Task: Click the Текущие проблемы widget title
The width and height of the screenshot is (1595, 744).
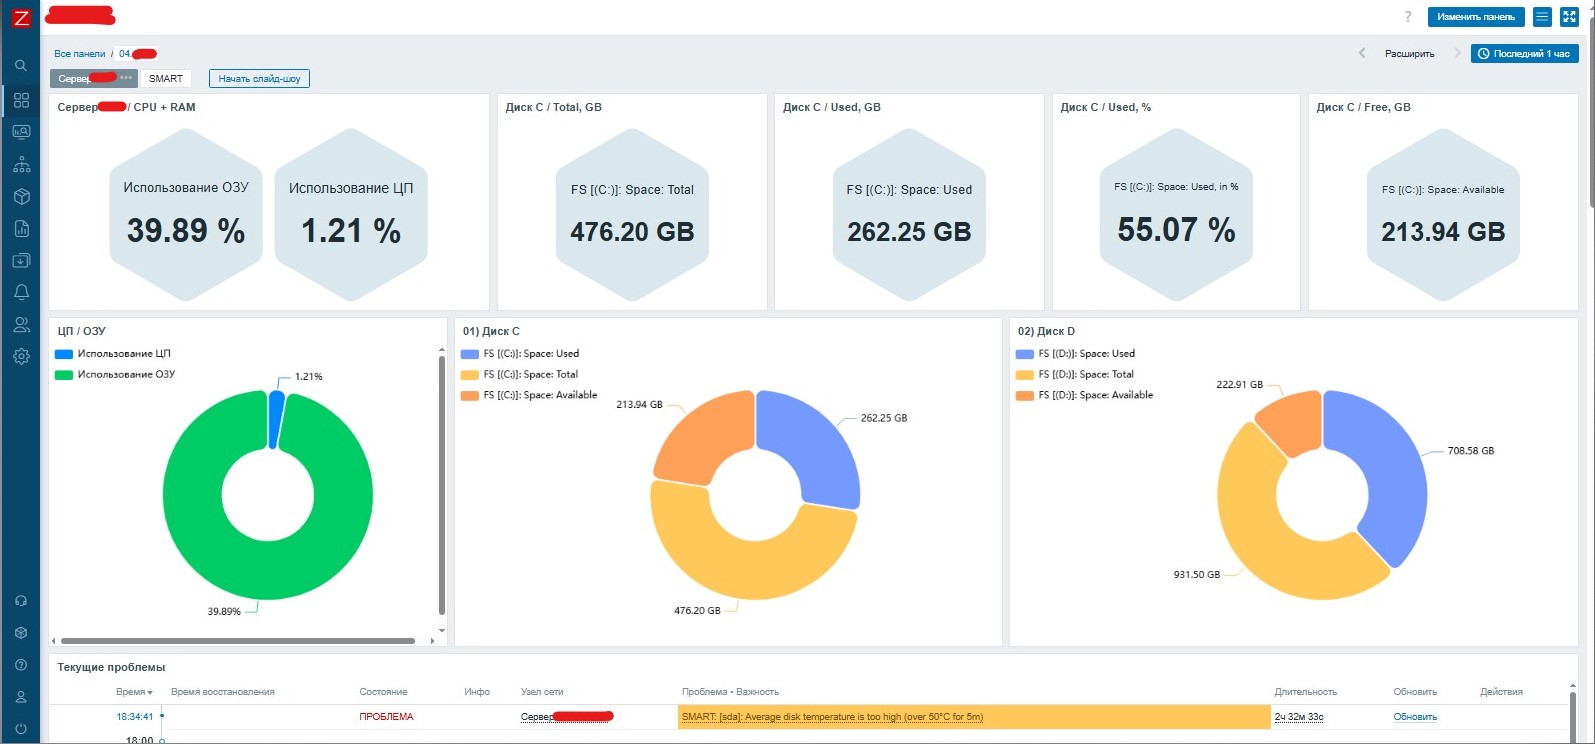Action: [111, 667]
